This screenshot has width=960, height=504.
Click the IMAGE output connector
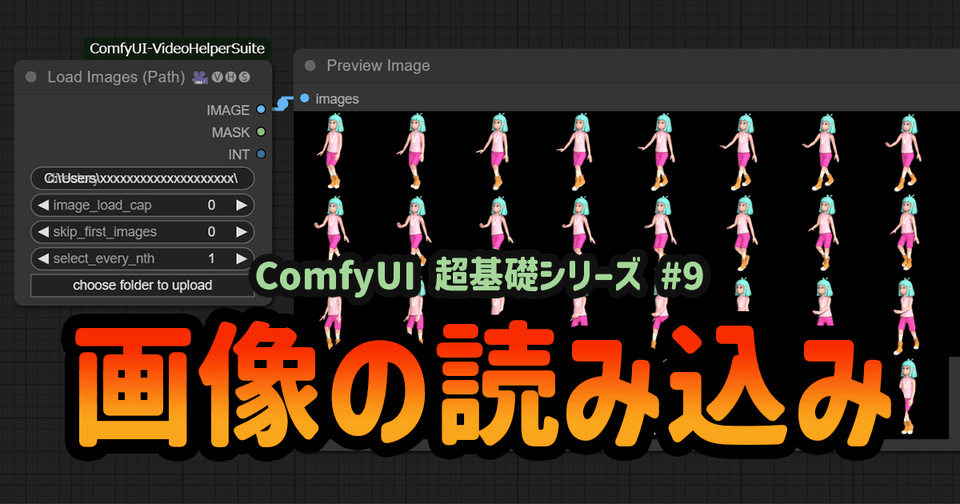tap(261, 110)
